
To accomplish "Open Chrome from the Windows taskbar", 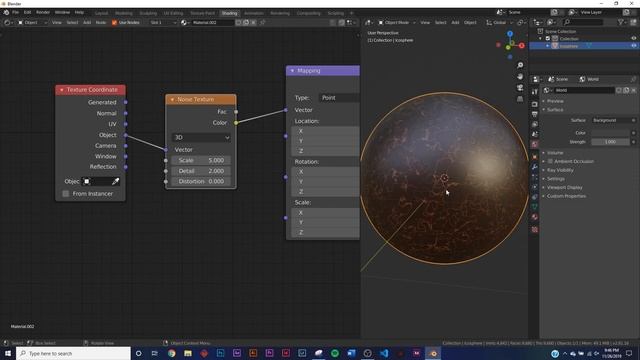I will (x=171, y=353).
